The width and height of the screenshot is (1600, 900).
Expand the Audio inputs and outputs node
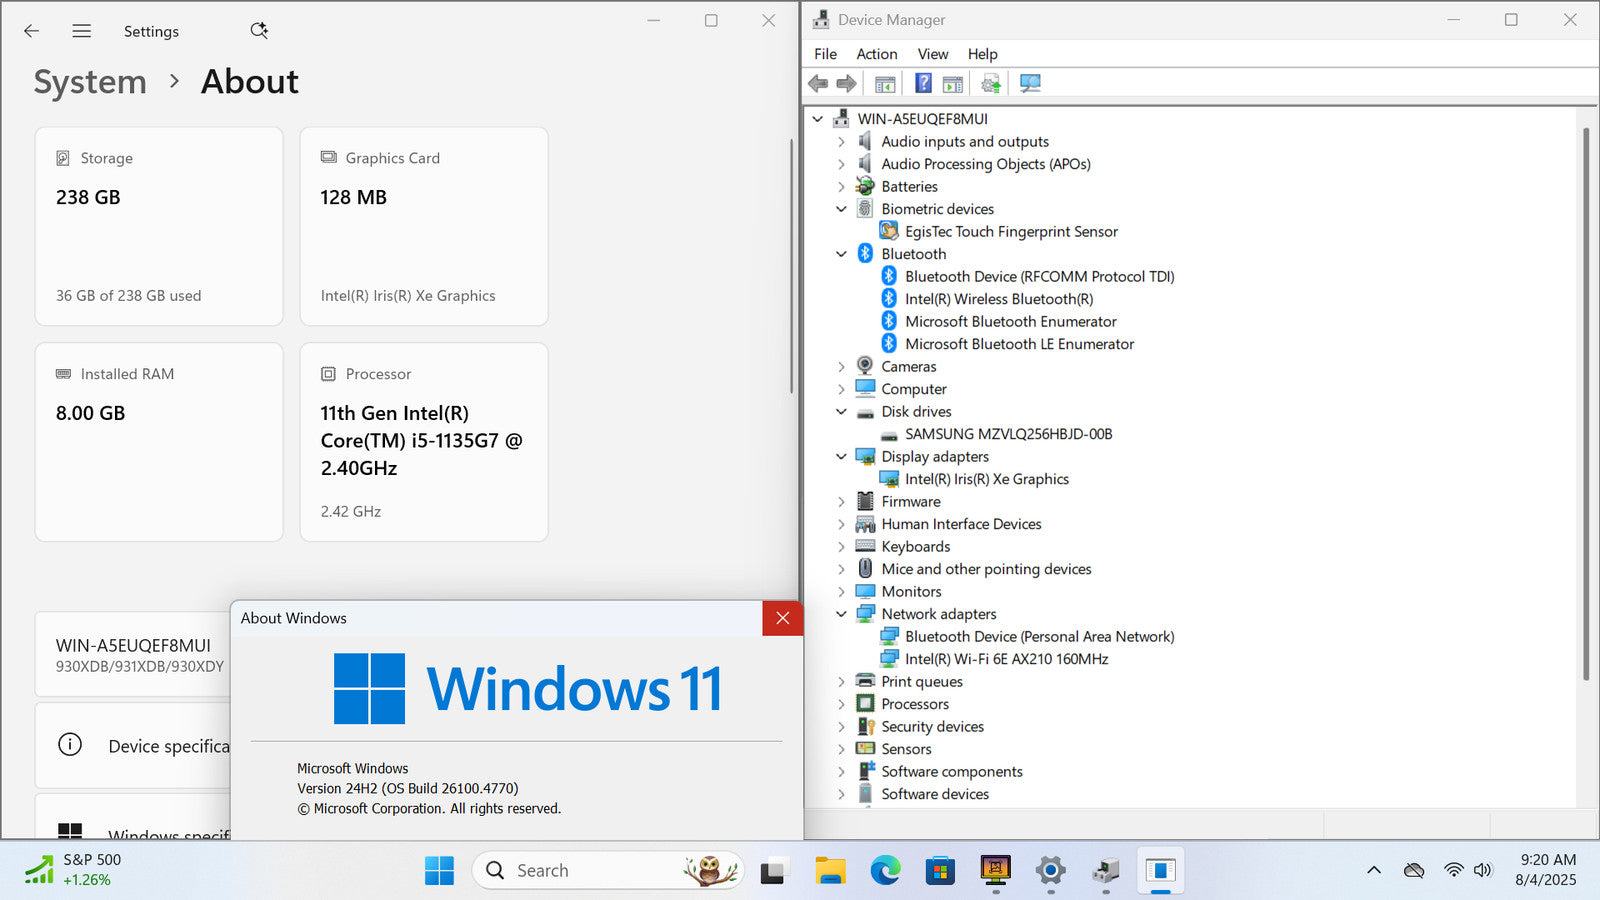click(x=841, y=142)
